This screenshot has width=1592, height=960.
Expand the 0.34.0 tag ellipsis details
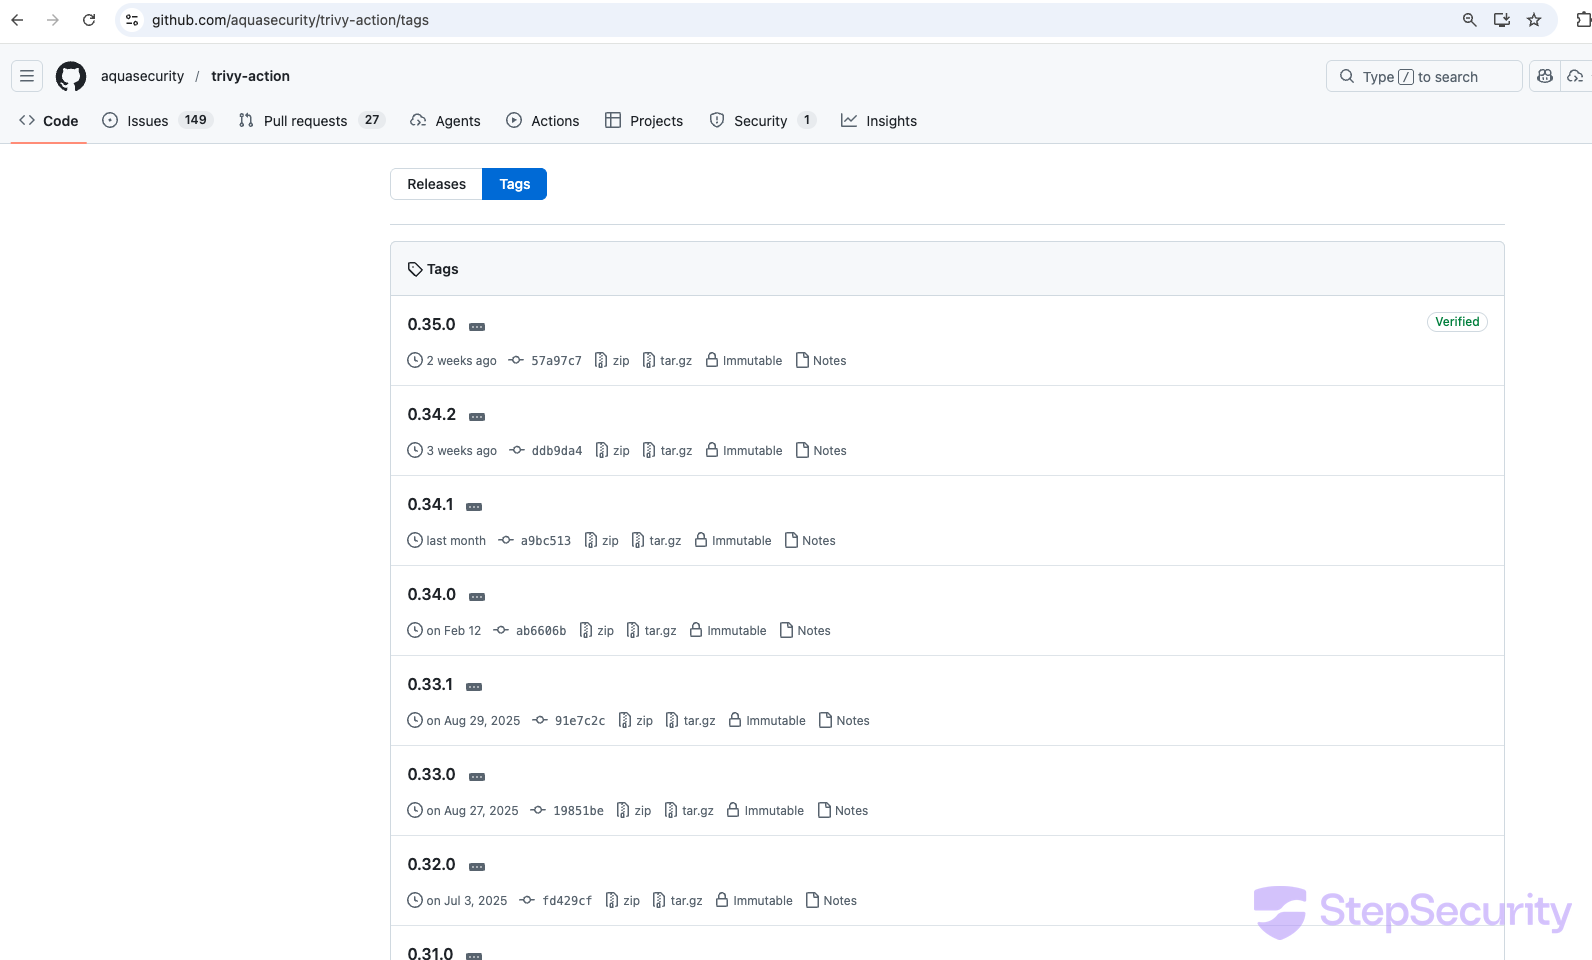pos(477,597)
